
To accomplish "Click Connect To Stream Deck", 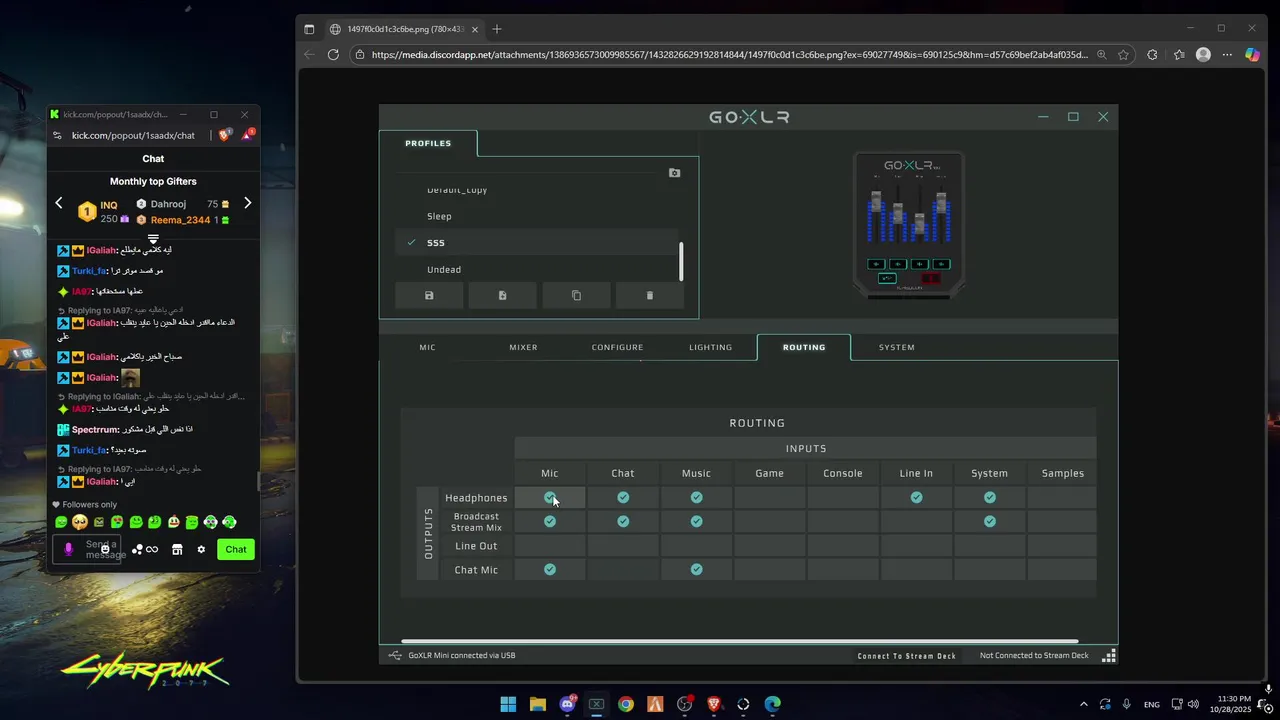I will tap(906, 656).
